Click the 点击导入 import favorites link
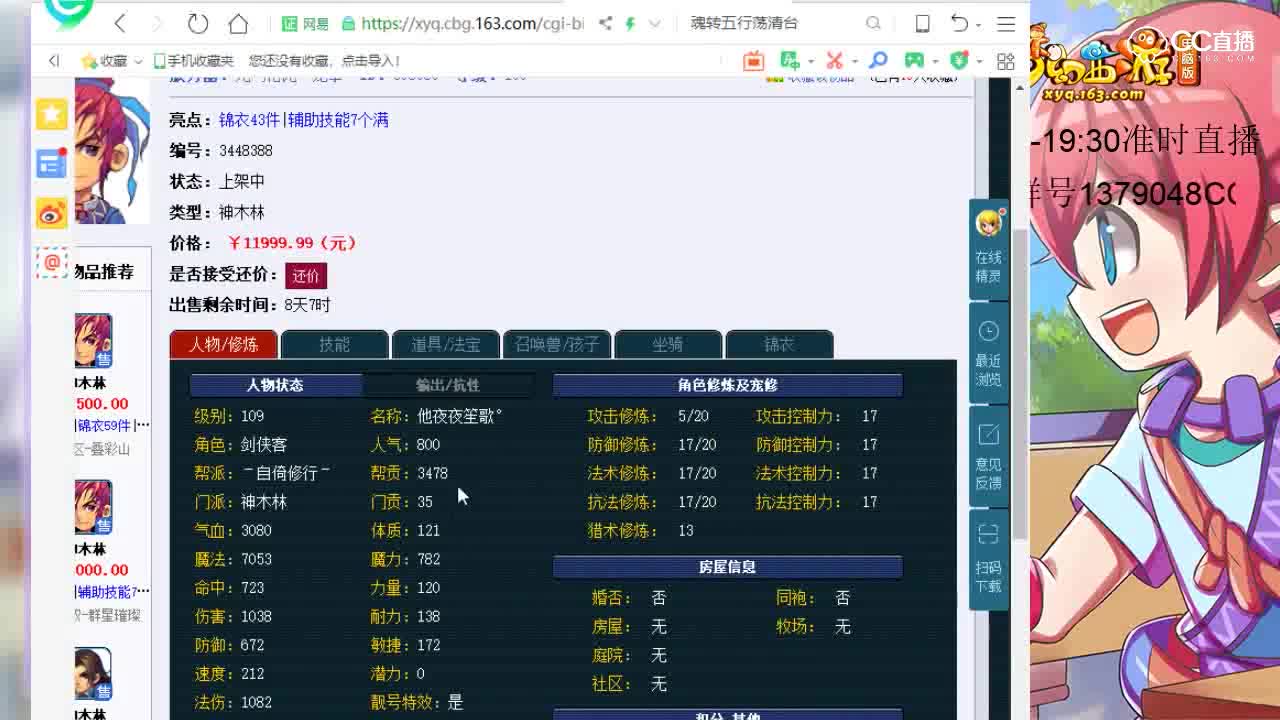This screenshot has height=720, width=1280. tap(370, 61)
